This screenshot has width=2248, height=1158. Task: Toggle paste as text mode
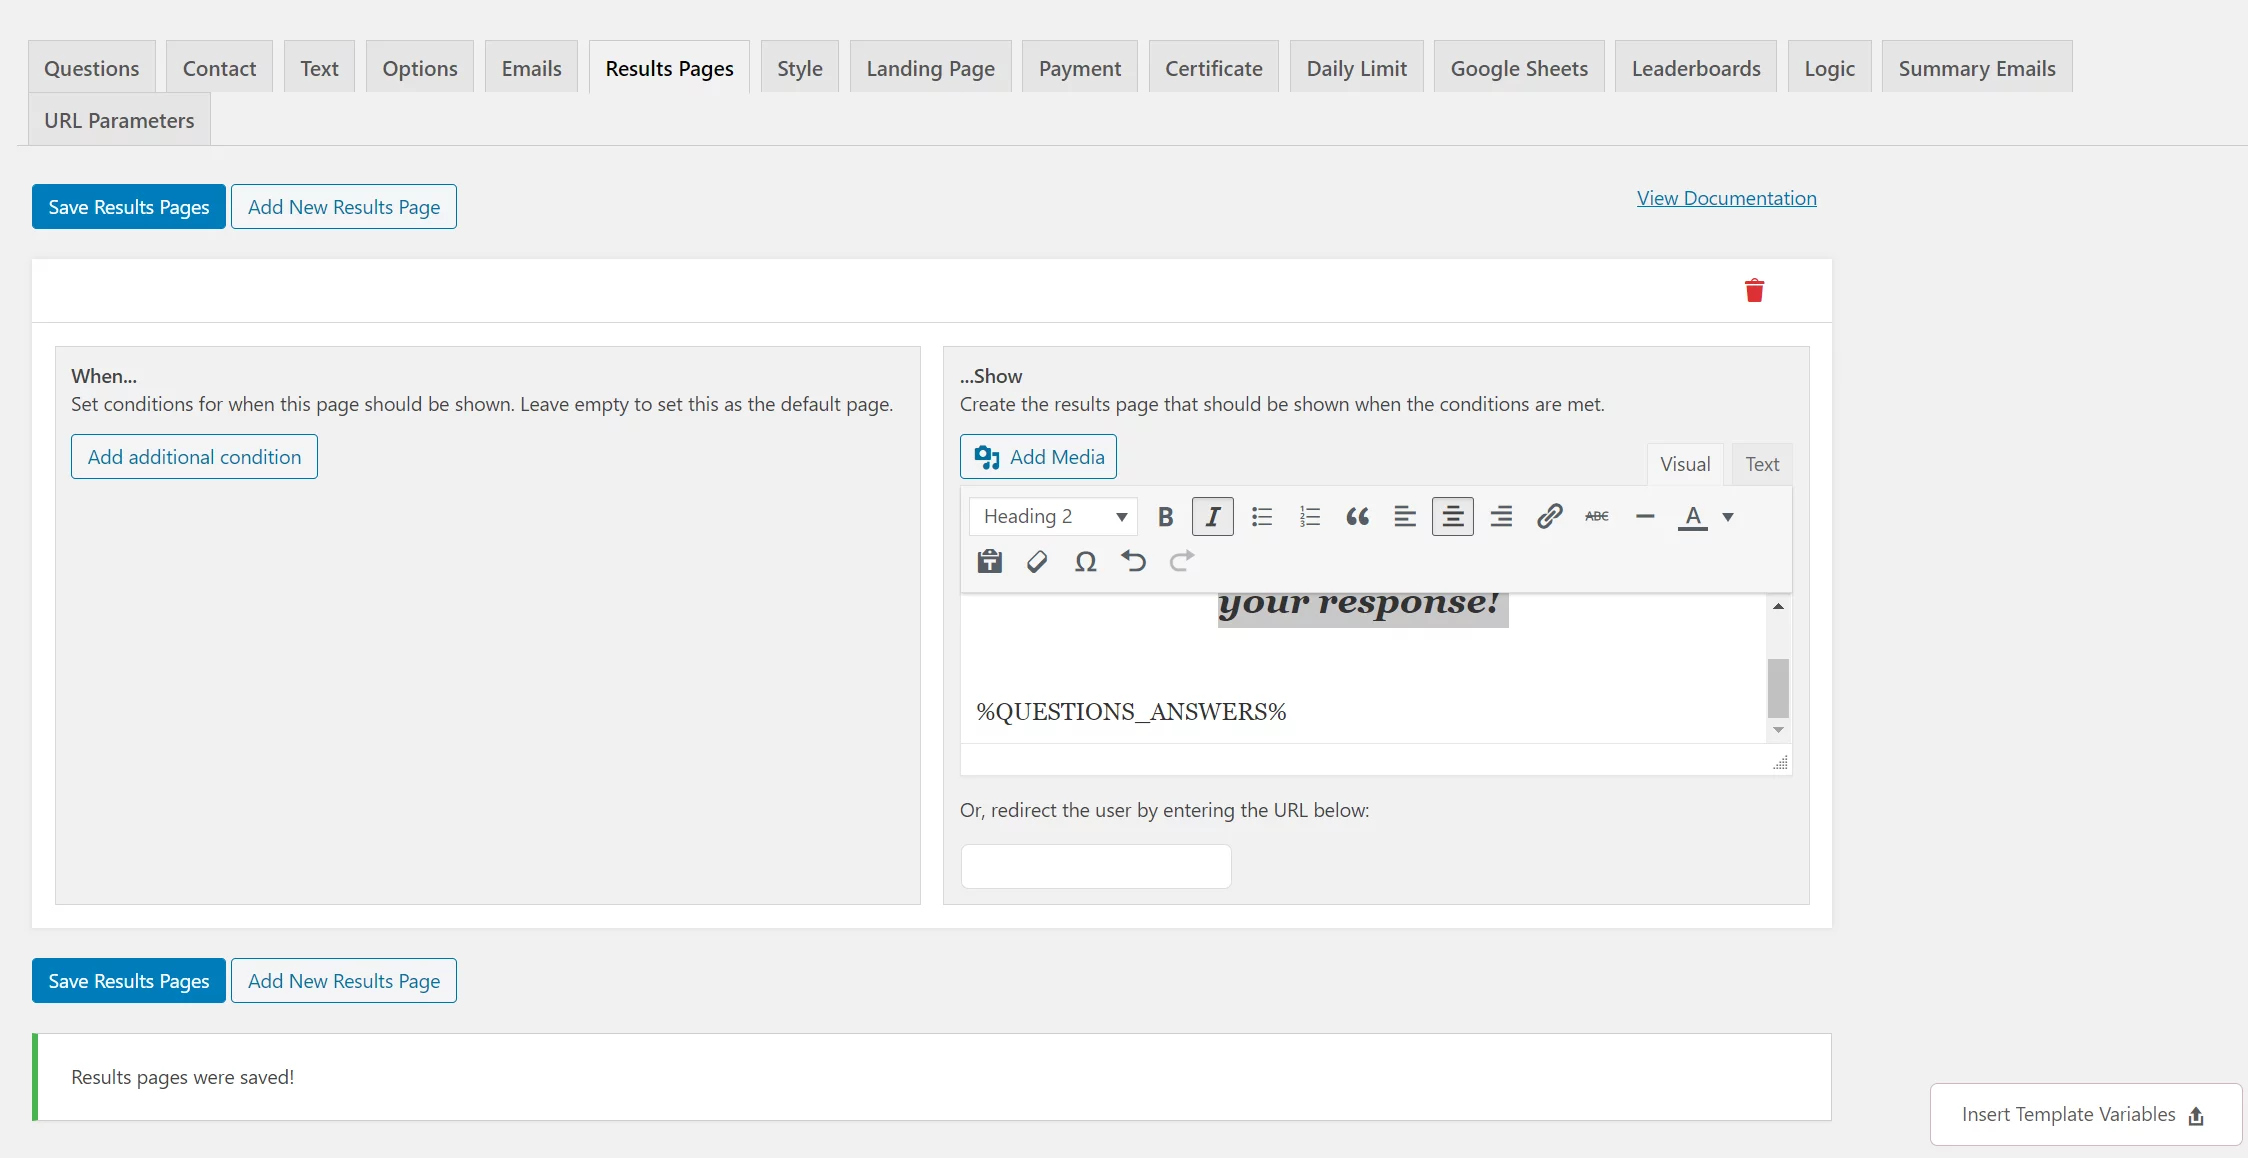pos(990,562)
